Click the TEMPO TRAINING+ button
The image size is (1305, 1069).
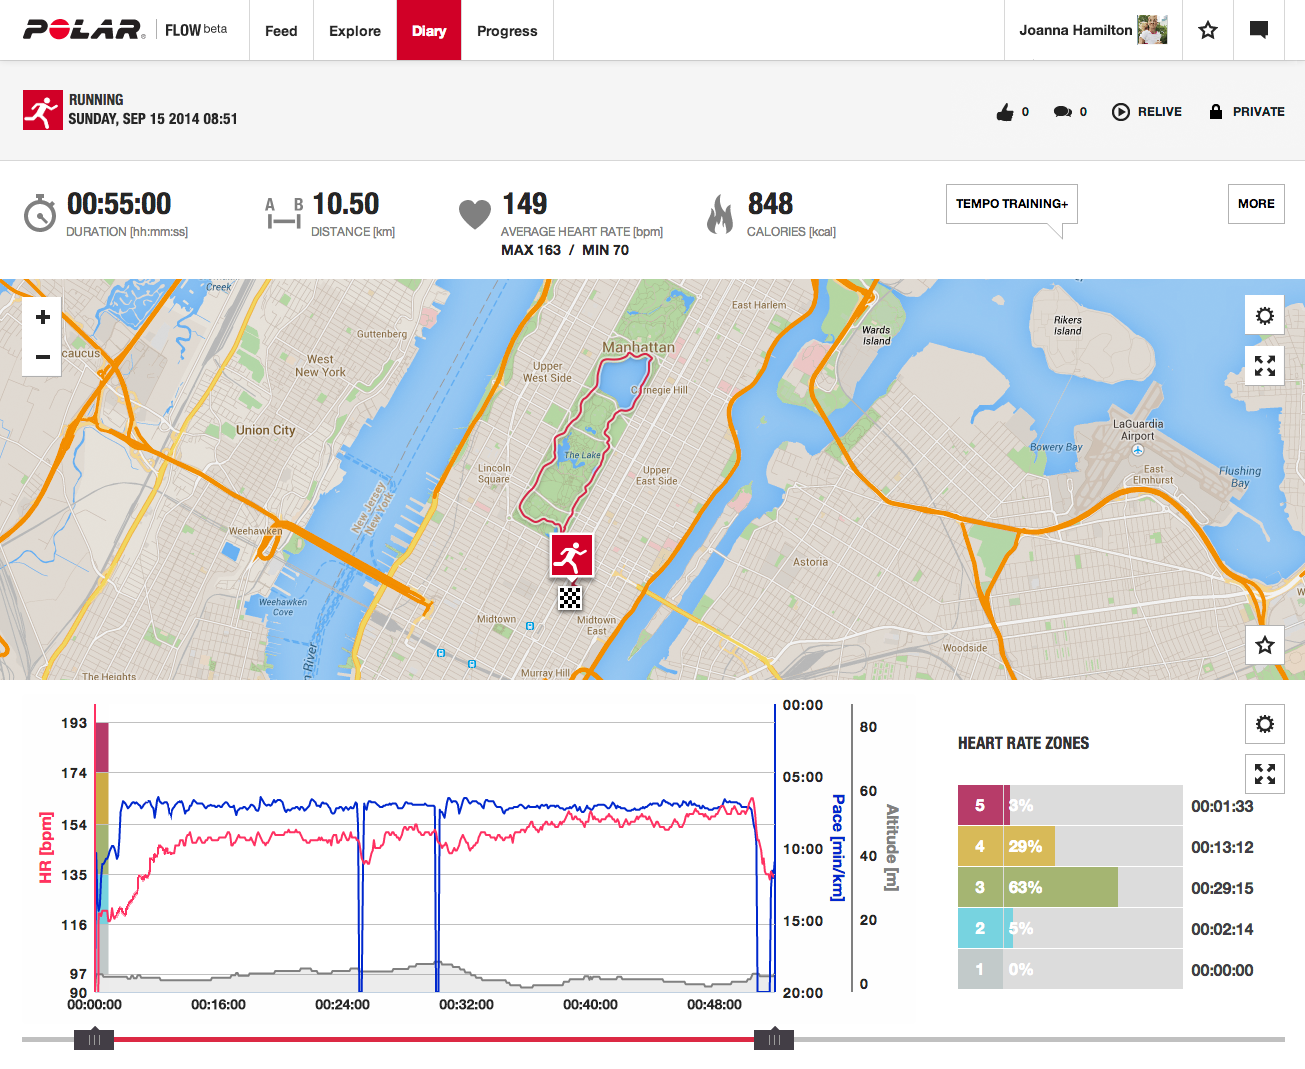1011,203
